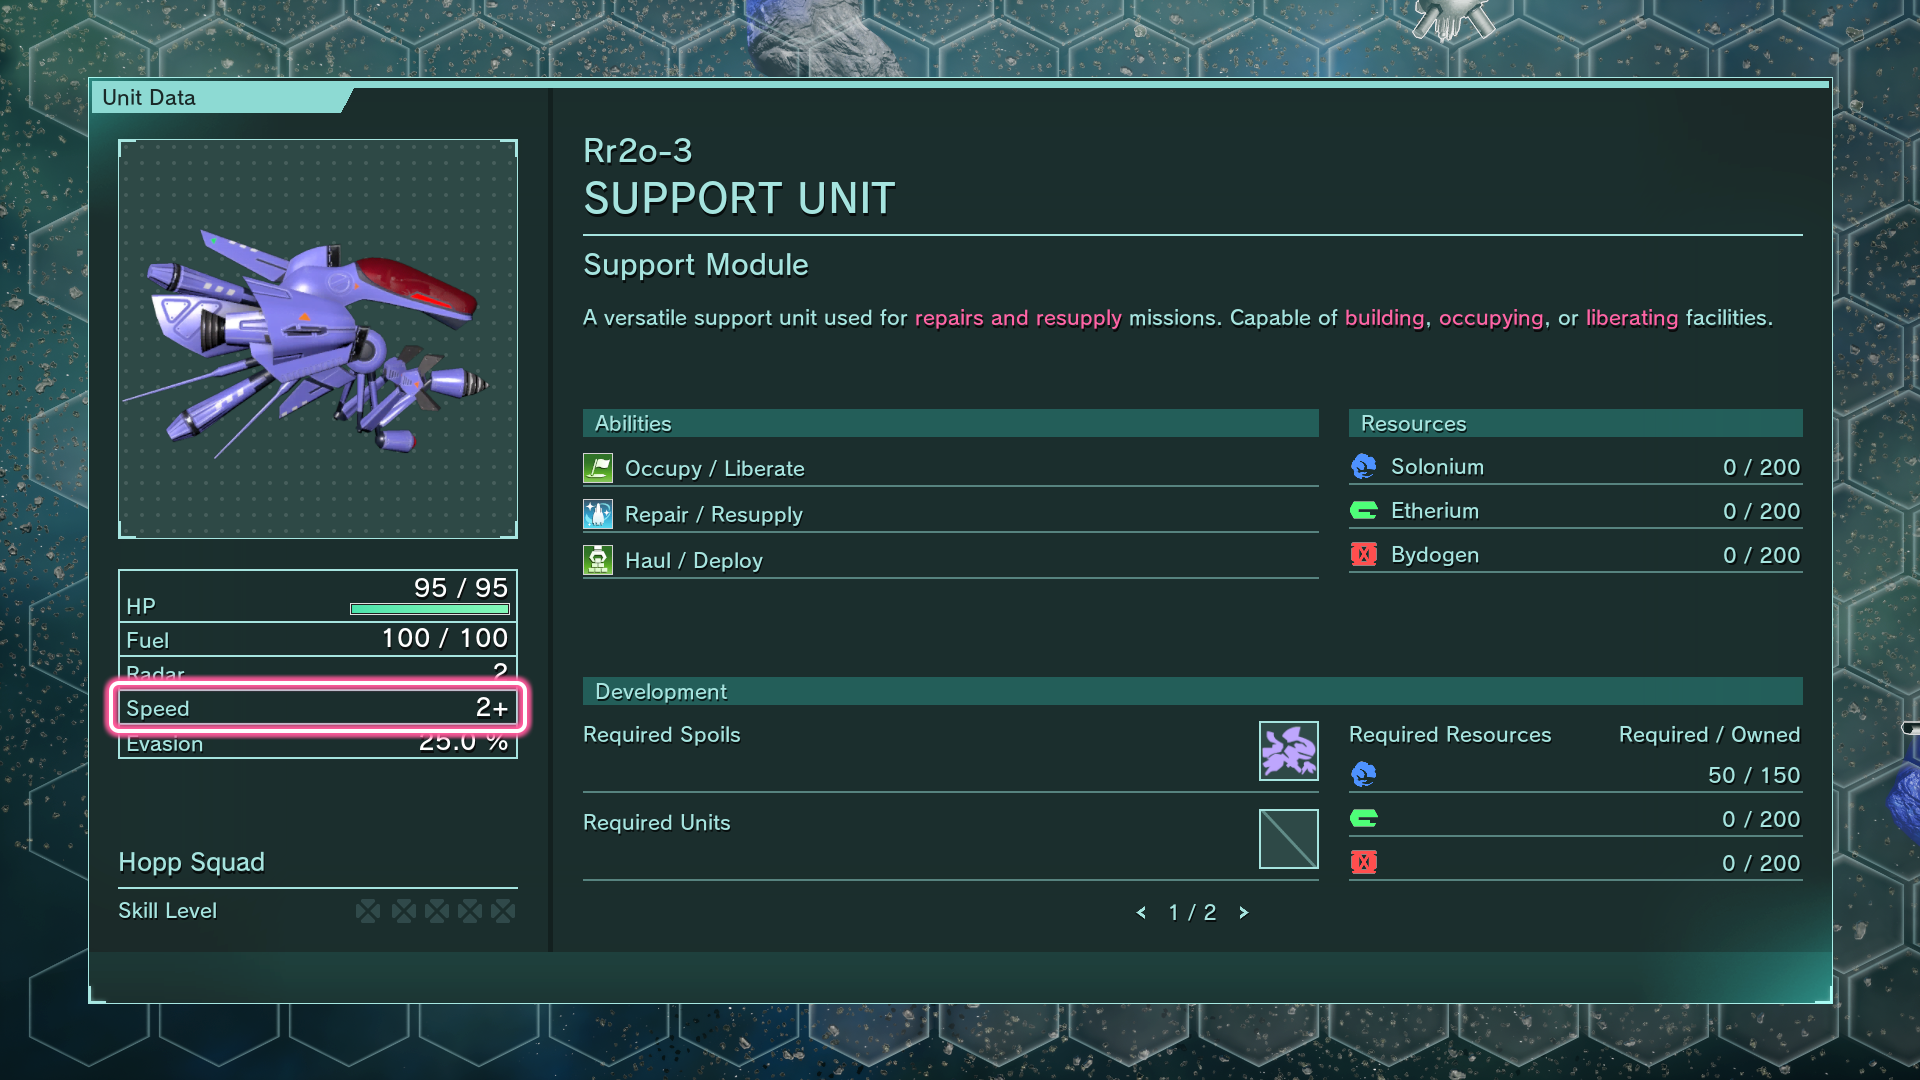This screenshot has height=1080, width=1920.
Task: Click the Haul / Deploy ability icon
Action: 598,560
